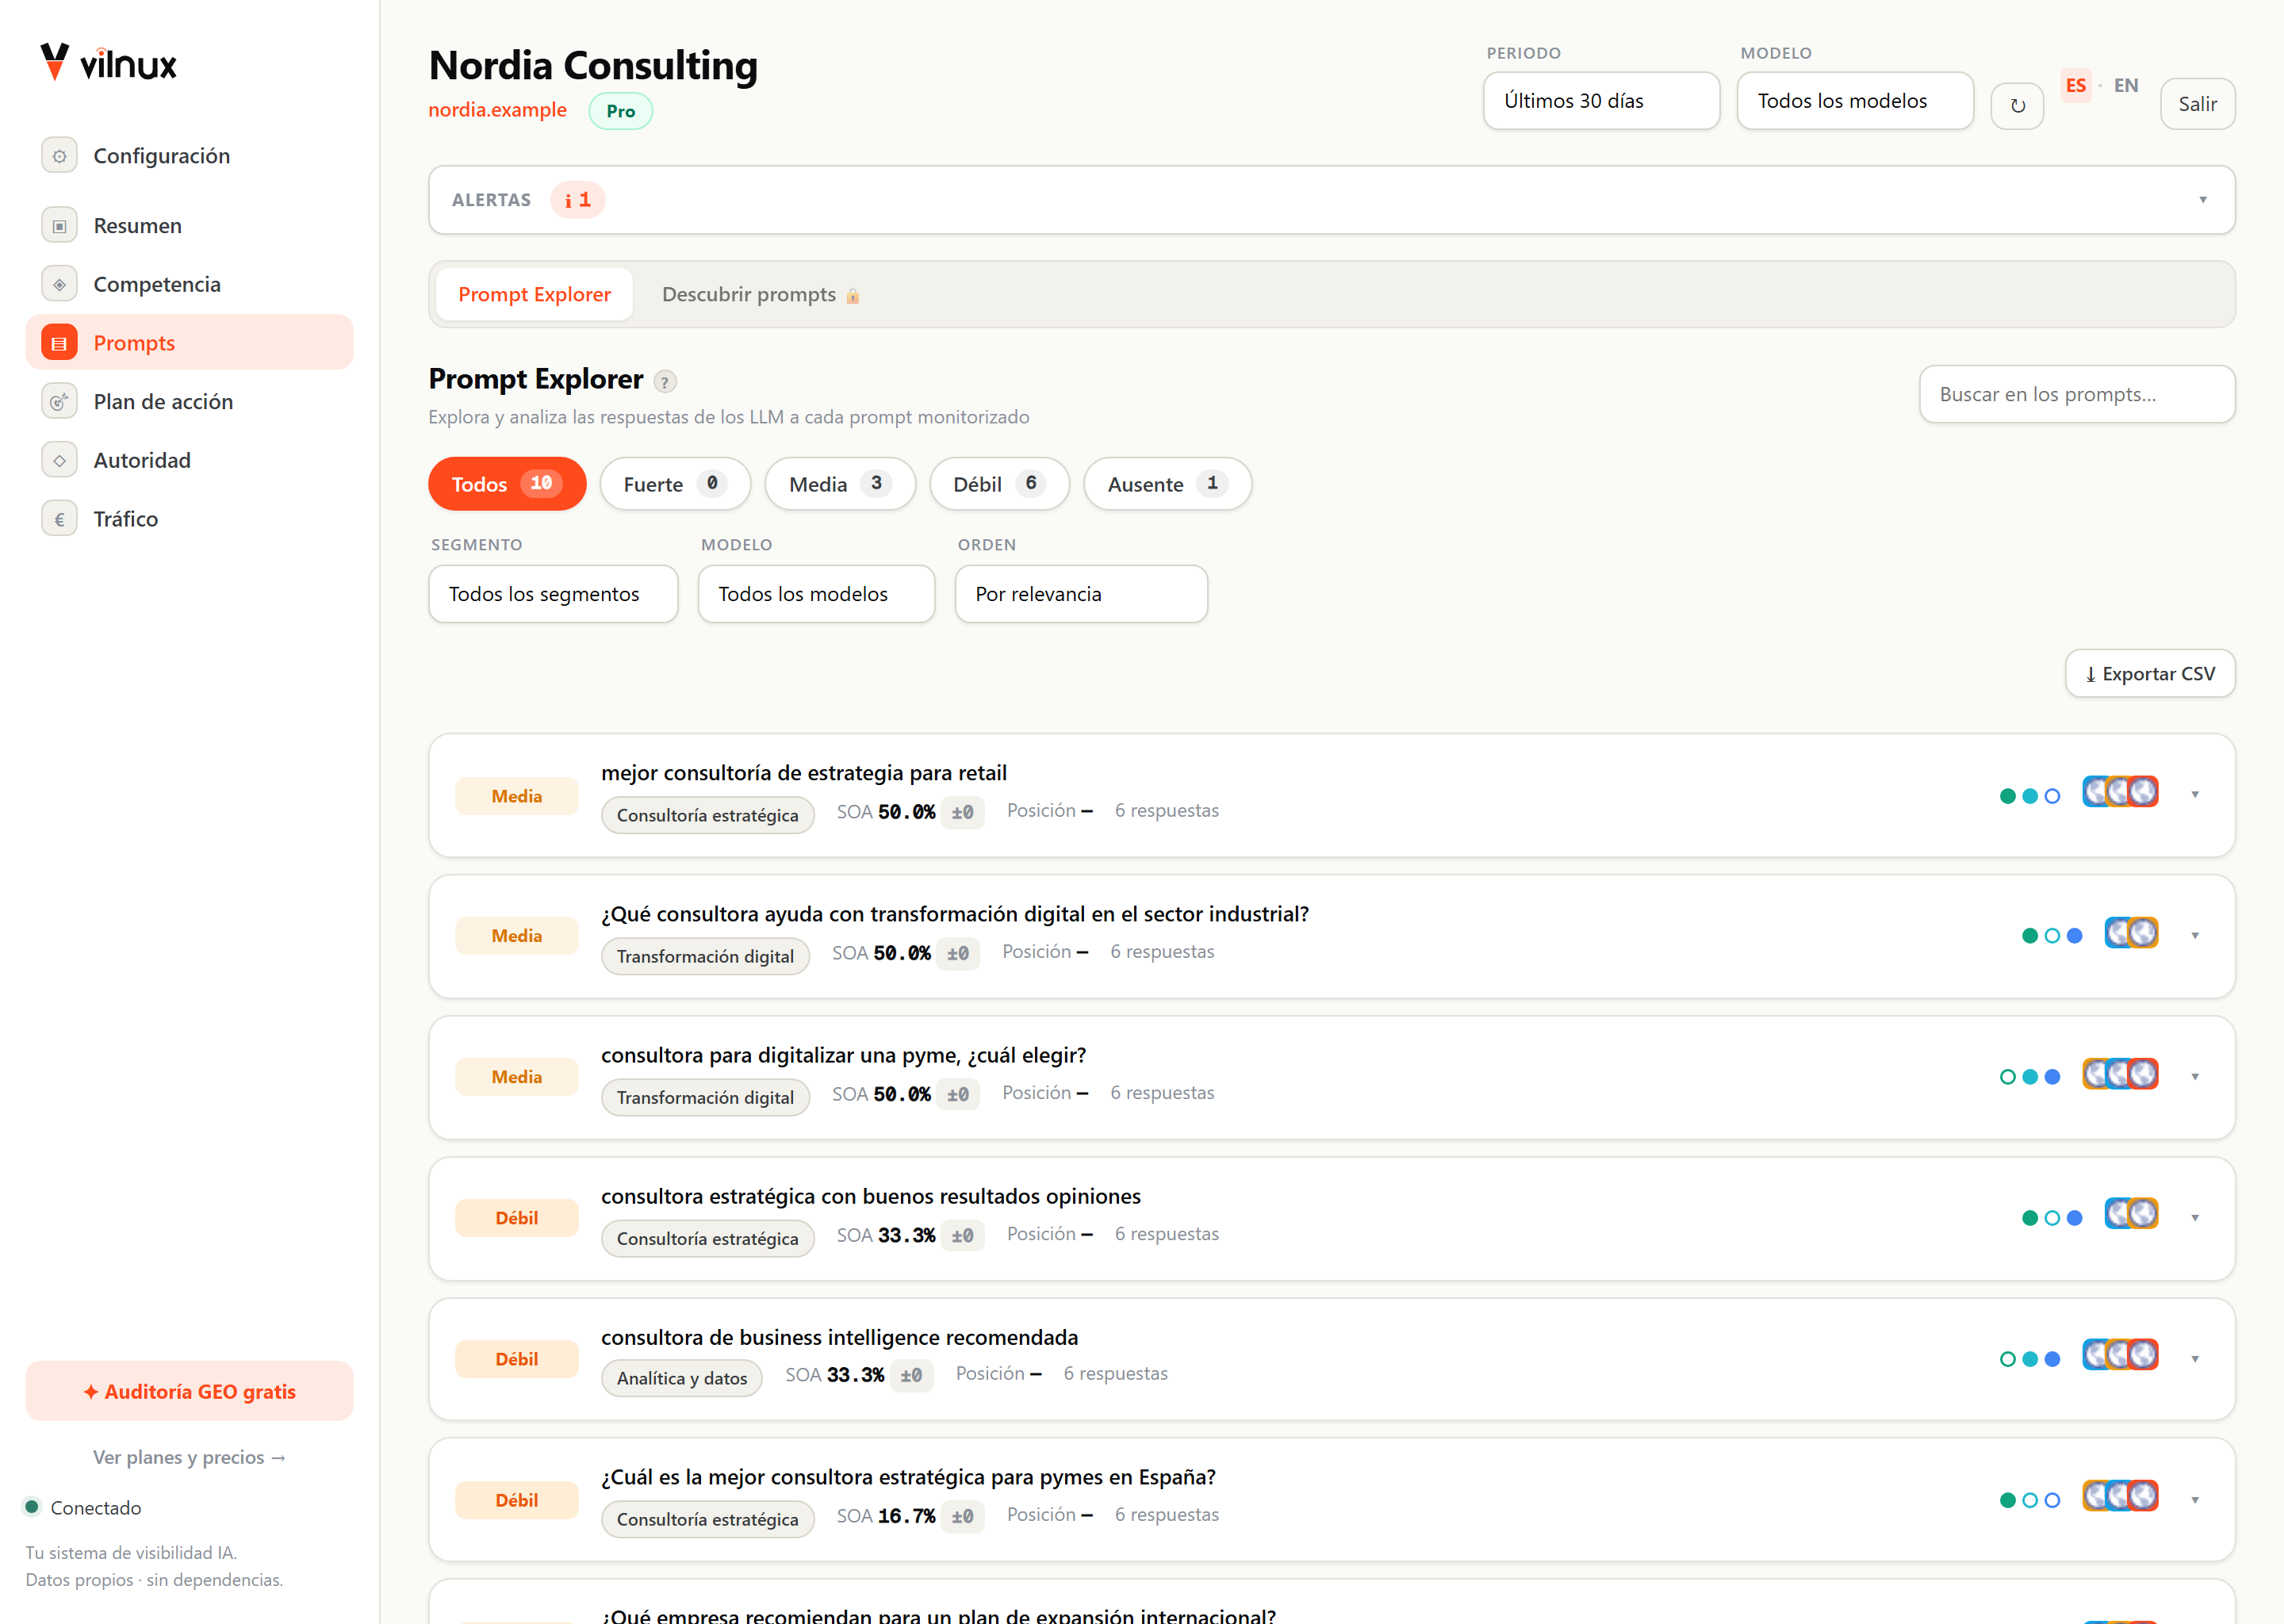
Task: Click the Salir button
Action: coord(2198,104)
